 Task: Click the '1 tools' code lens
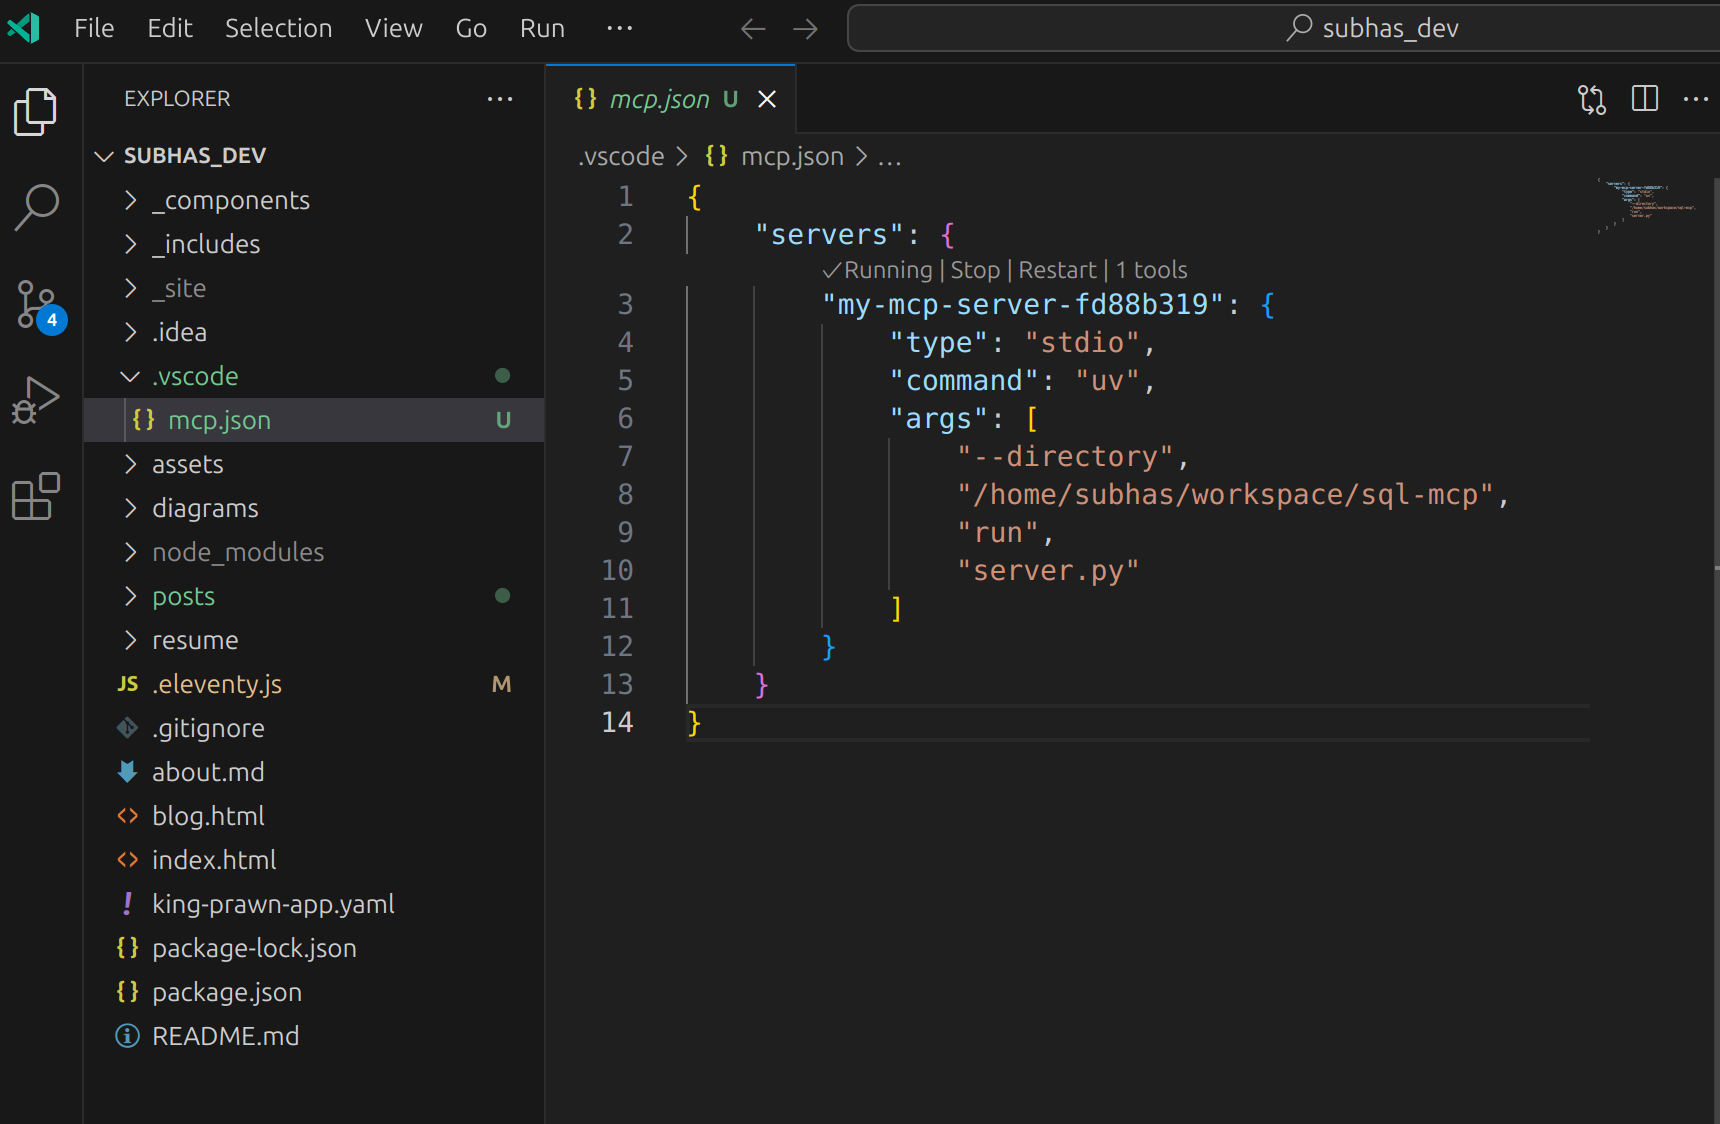pyautogui.click(x=1151, y=270)
